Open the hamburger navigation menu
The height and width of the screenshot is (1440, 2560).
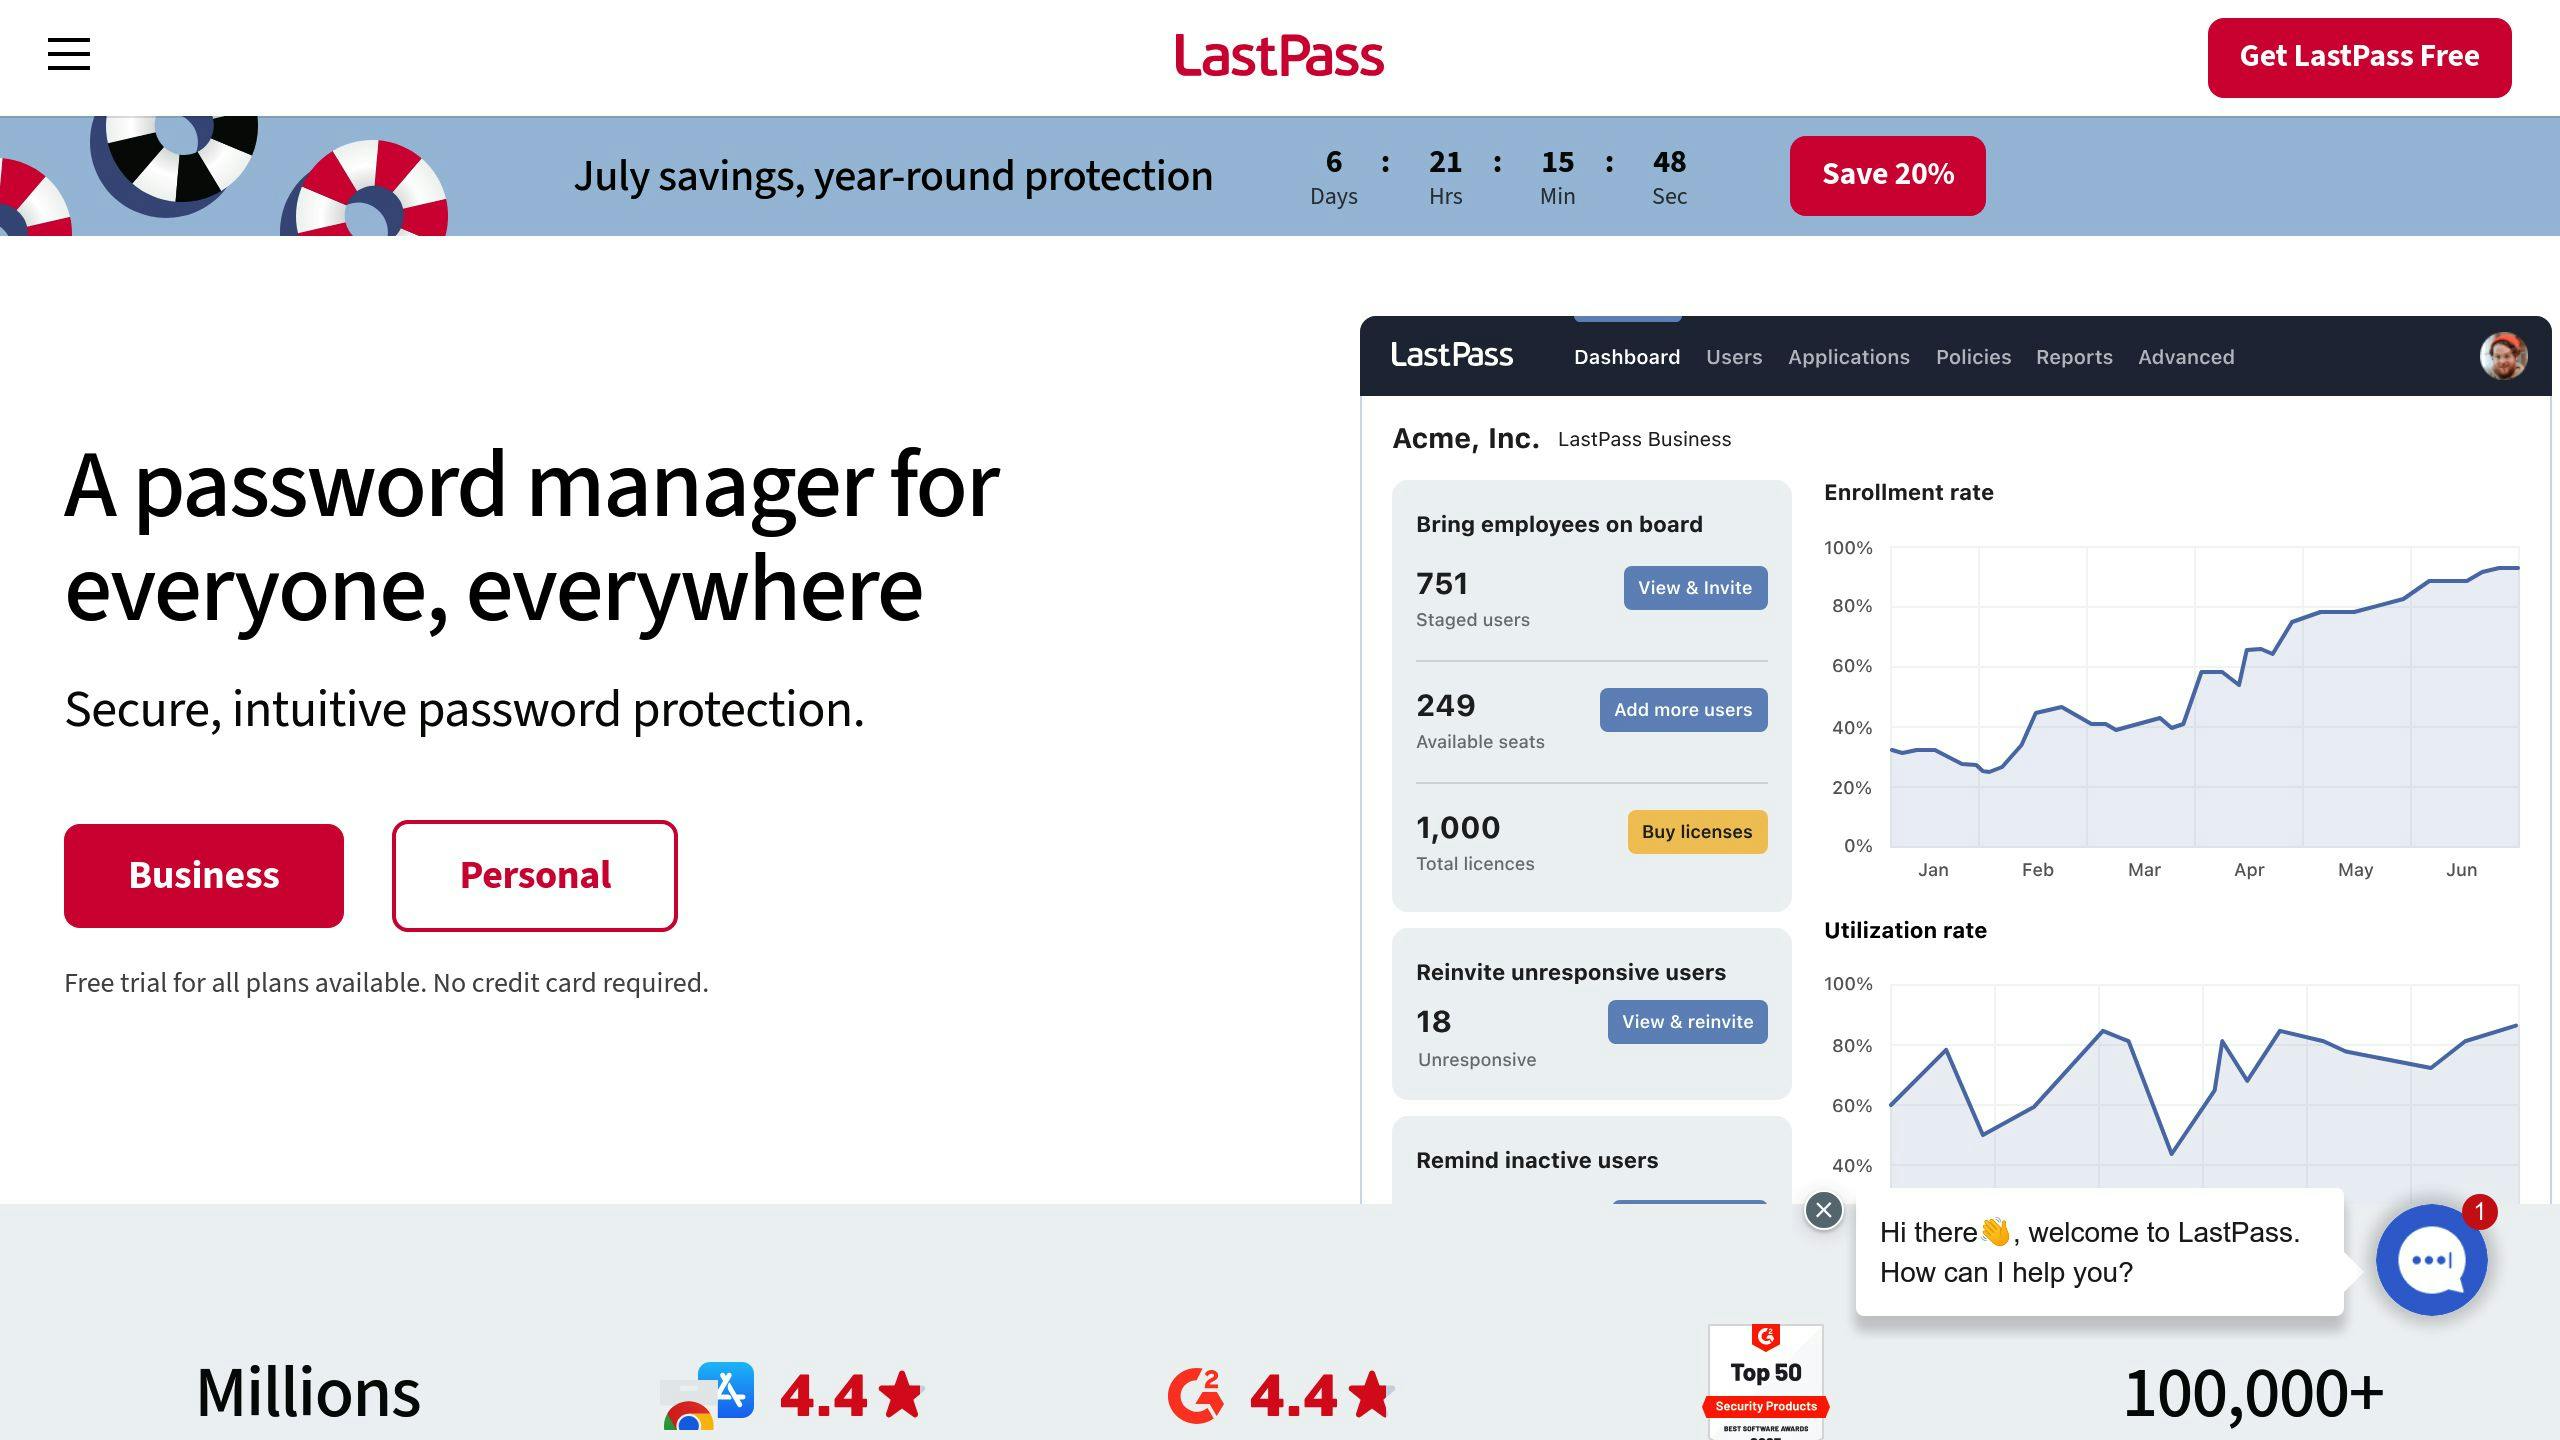coord(69,54)
